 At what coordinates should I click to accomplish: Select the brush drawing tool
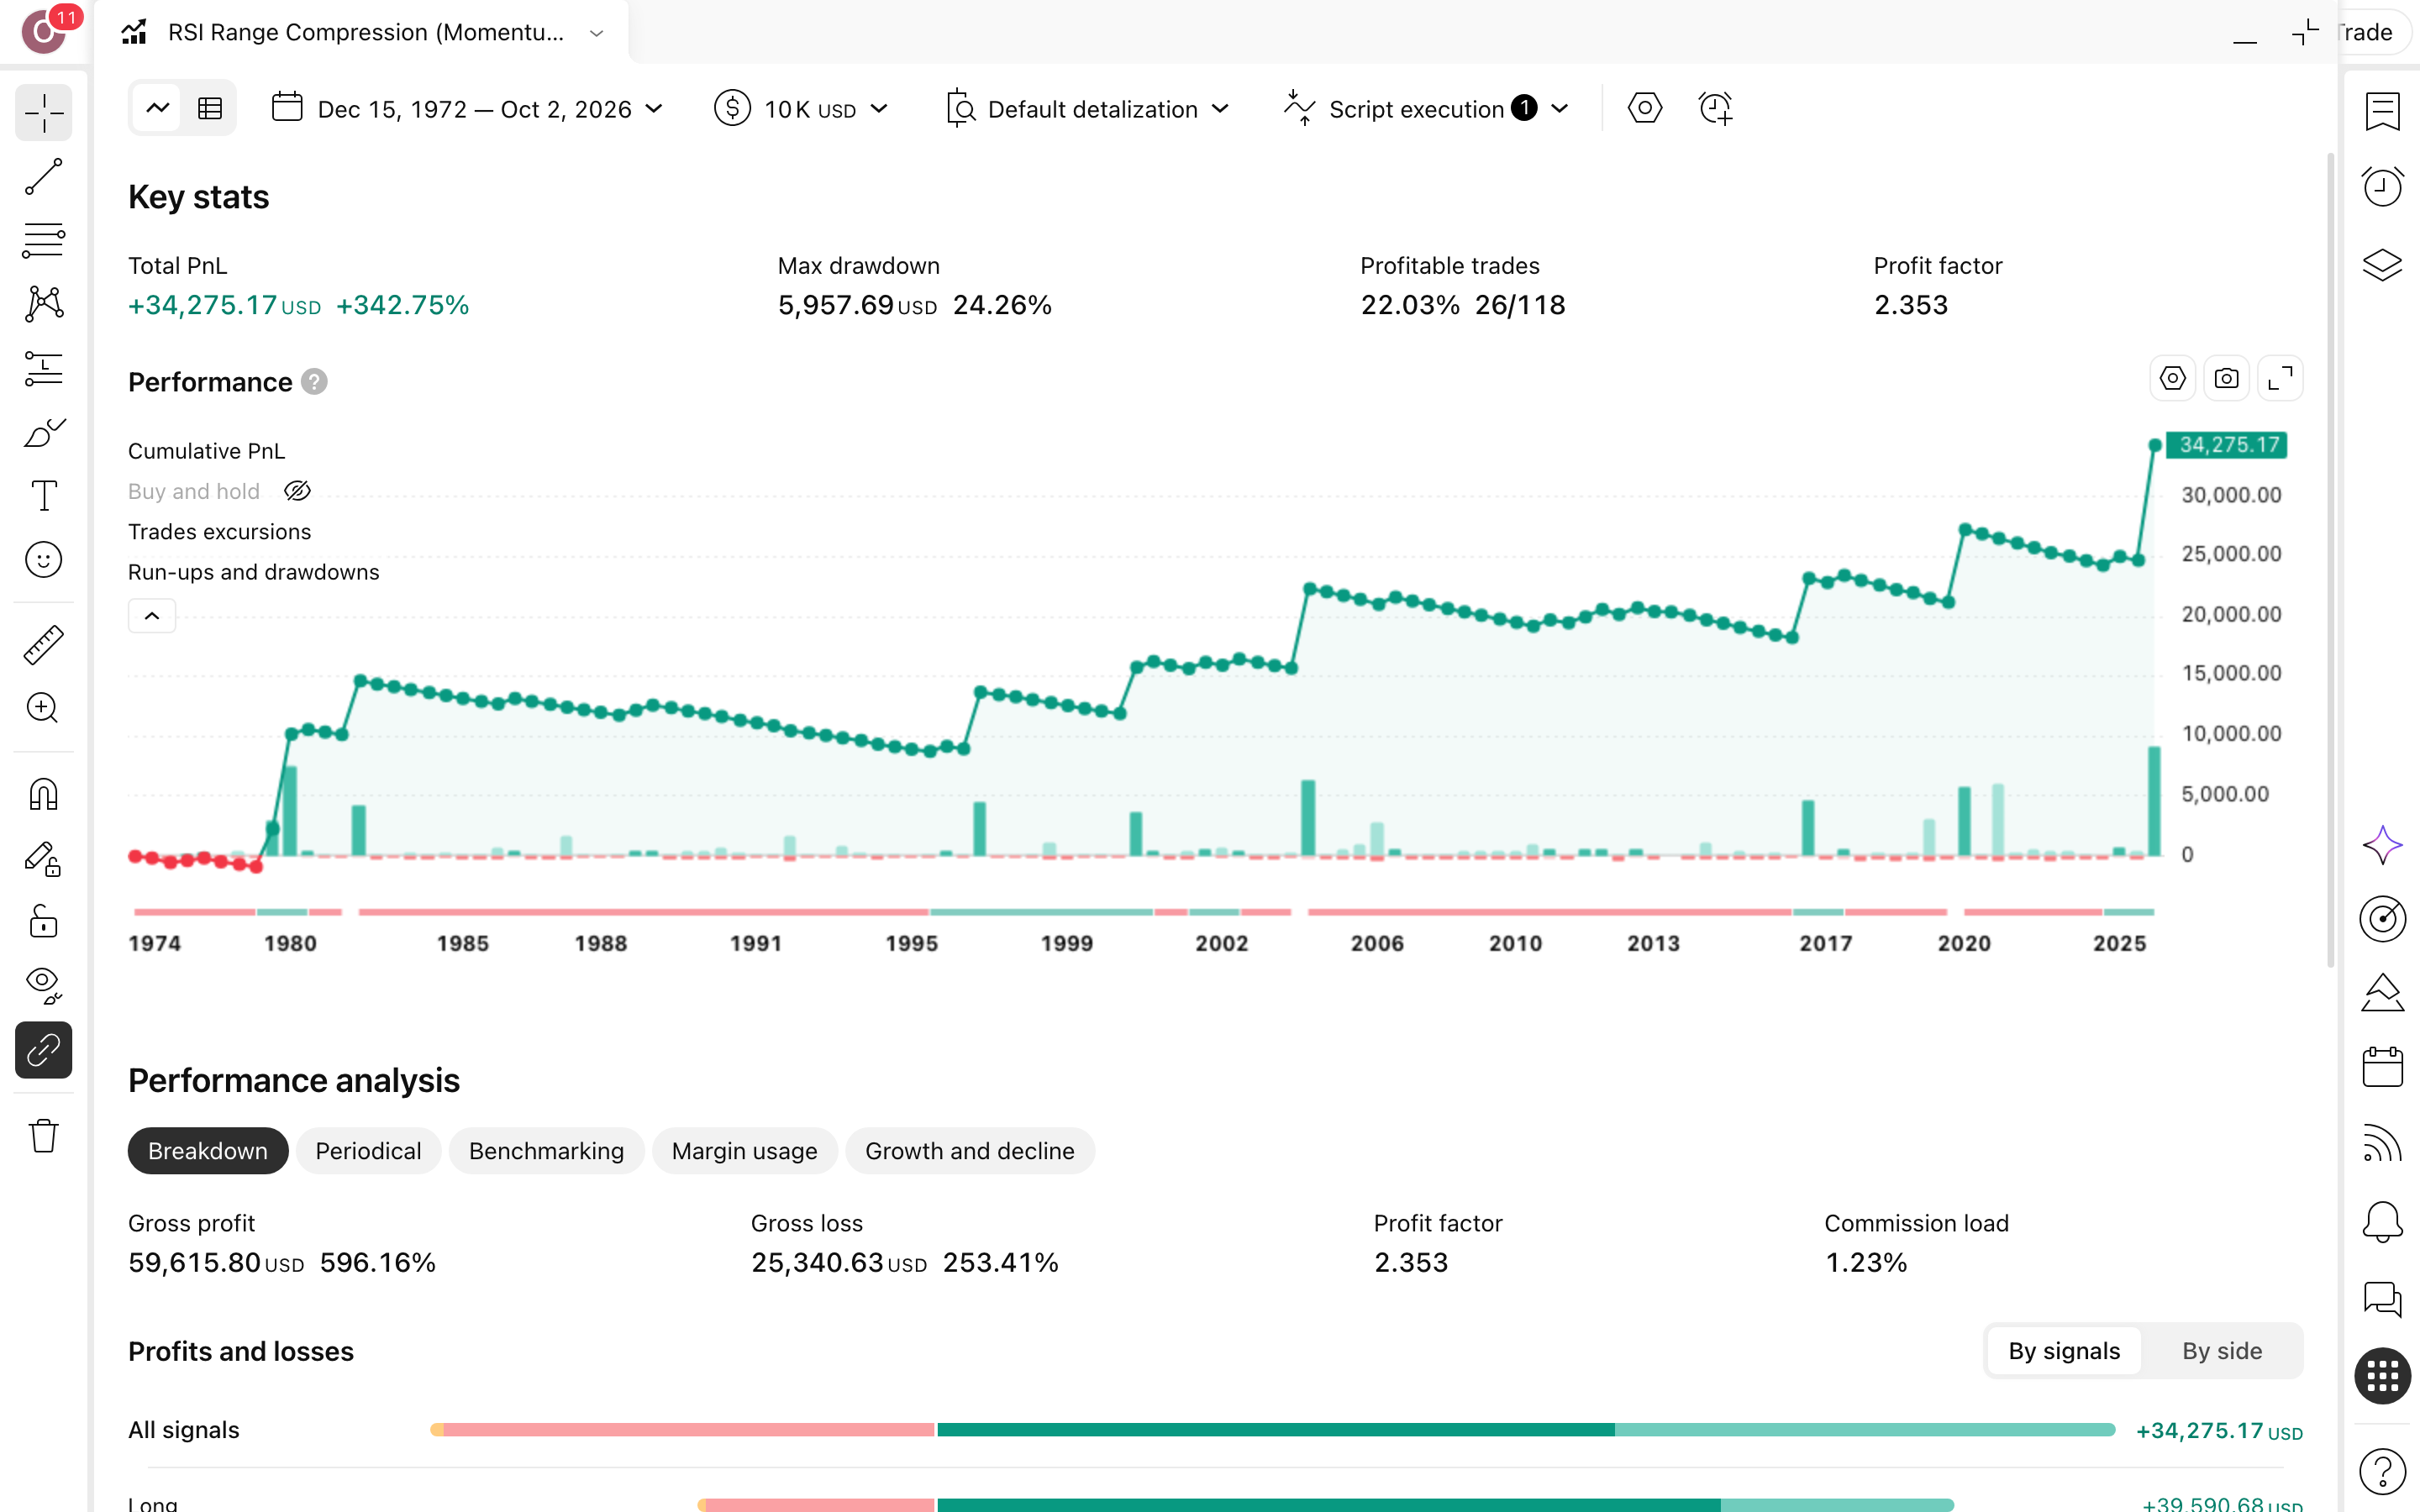43,432
